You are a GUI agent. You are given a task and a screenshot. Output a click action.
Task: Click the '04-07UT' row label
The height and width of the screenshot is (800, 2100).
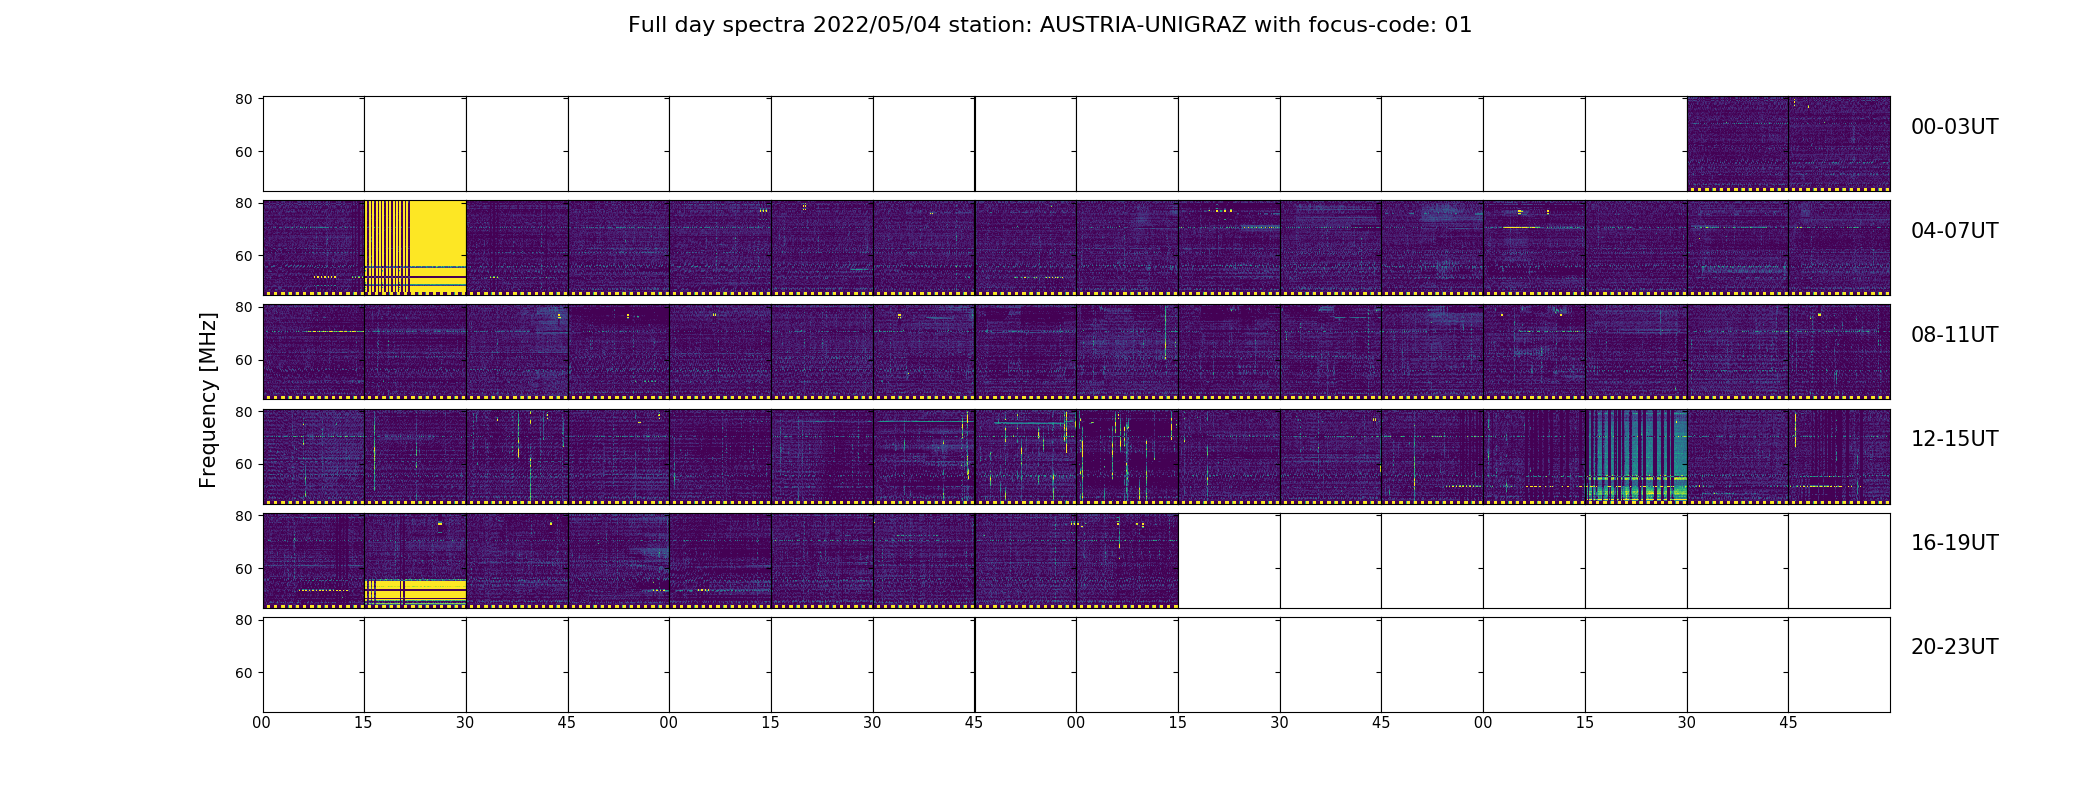tap(1954, 231)
